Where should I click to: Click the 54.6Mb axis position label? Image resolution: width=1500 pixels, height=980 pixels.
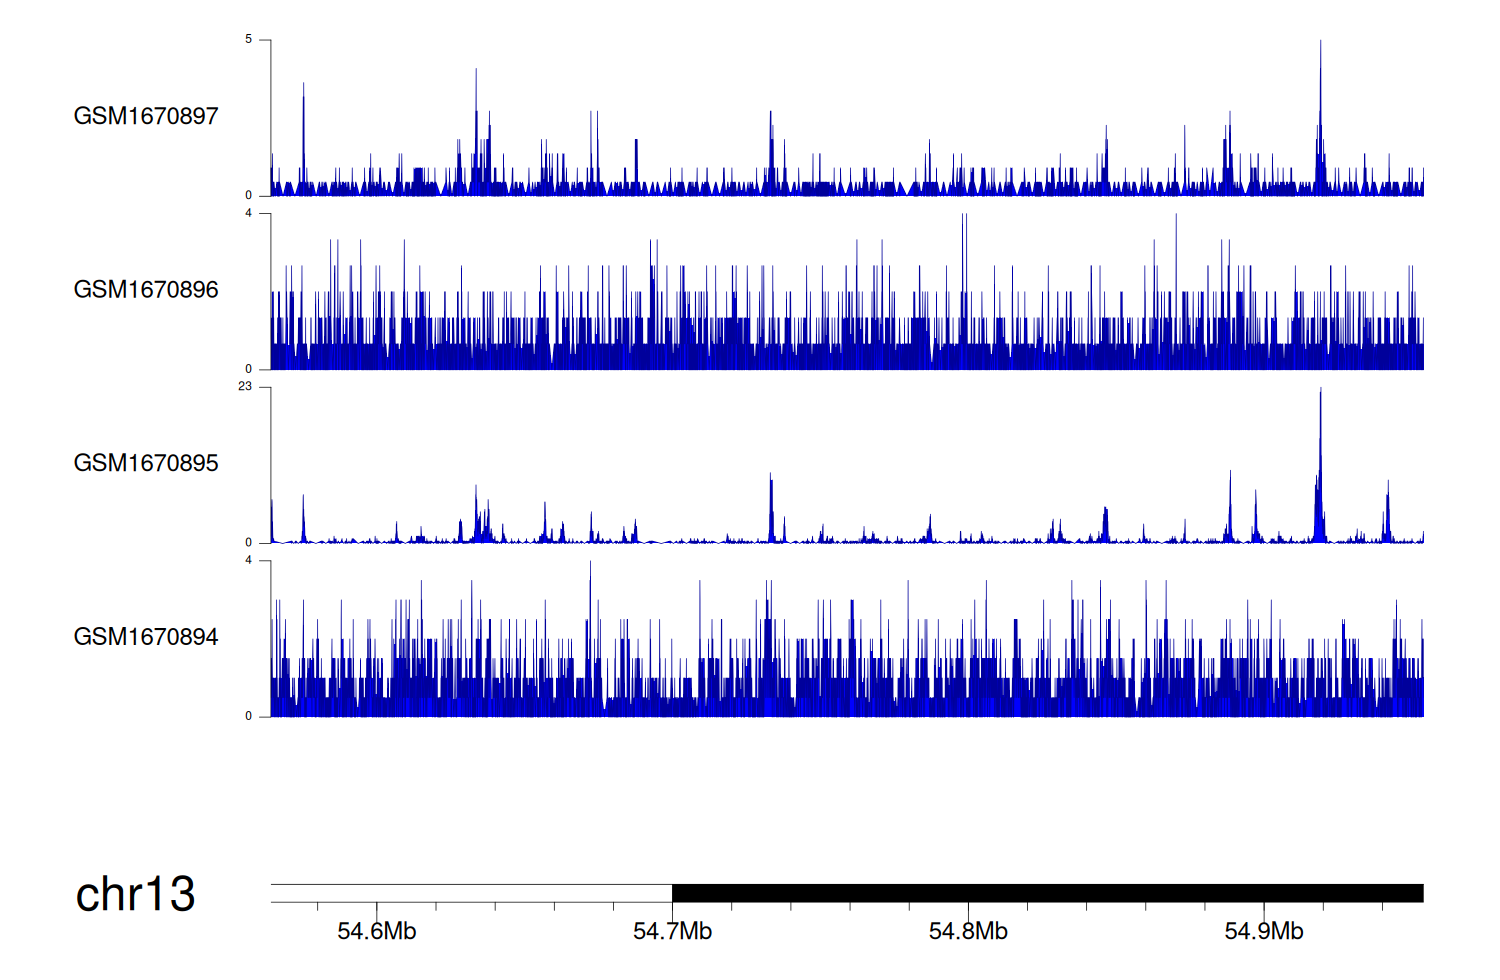[x=376, y=932]
